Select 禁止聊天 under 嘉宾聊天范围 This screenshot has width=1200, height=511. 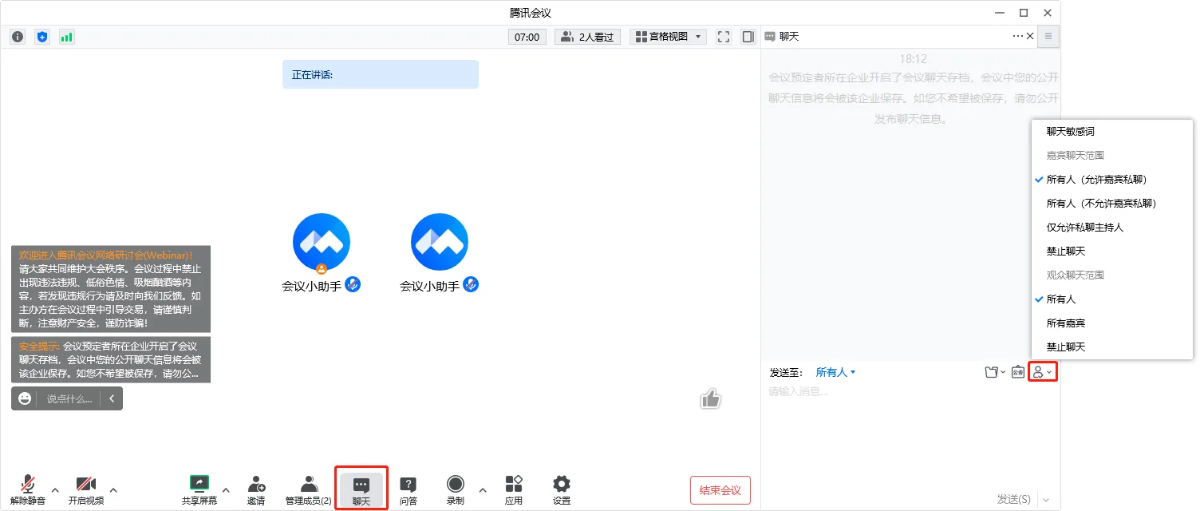click(1112, 251)
